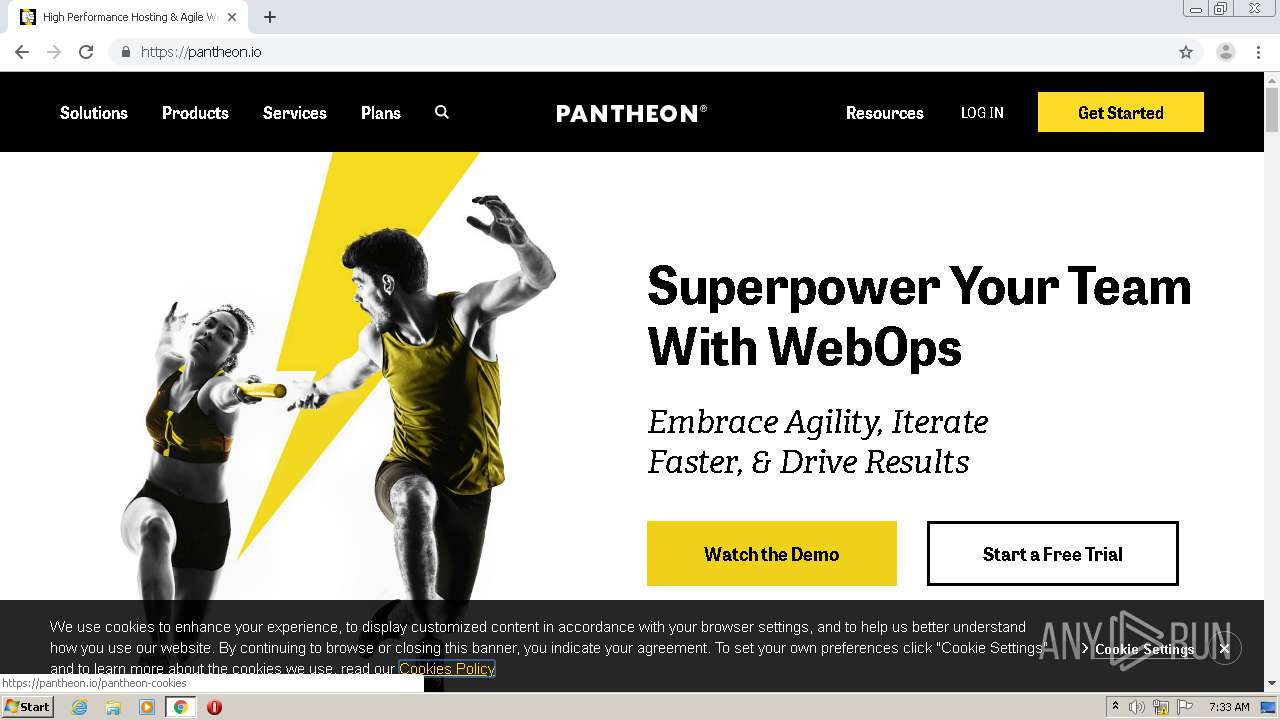Dismiss the cookie banner with X
Image resolution: width=1280 pixels, height=720 pixels.
1224,648
